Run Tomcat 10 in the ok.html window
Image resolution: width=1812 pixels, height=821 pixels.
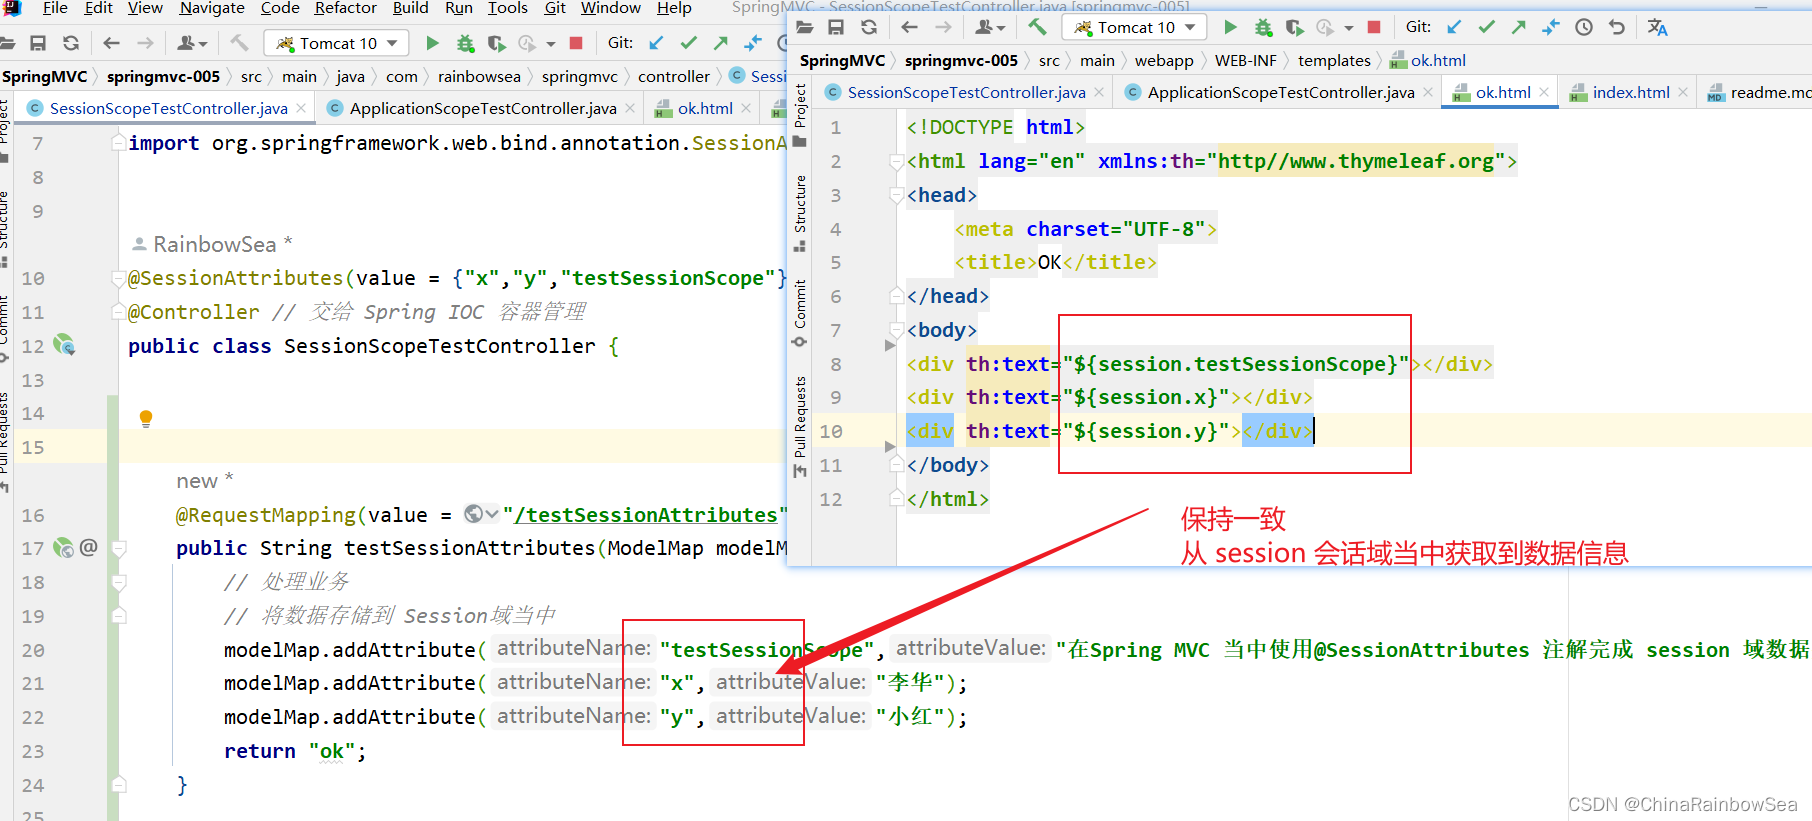[1230, 27]
